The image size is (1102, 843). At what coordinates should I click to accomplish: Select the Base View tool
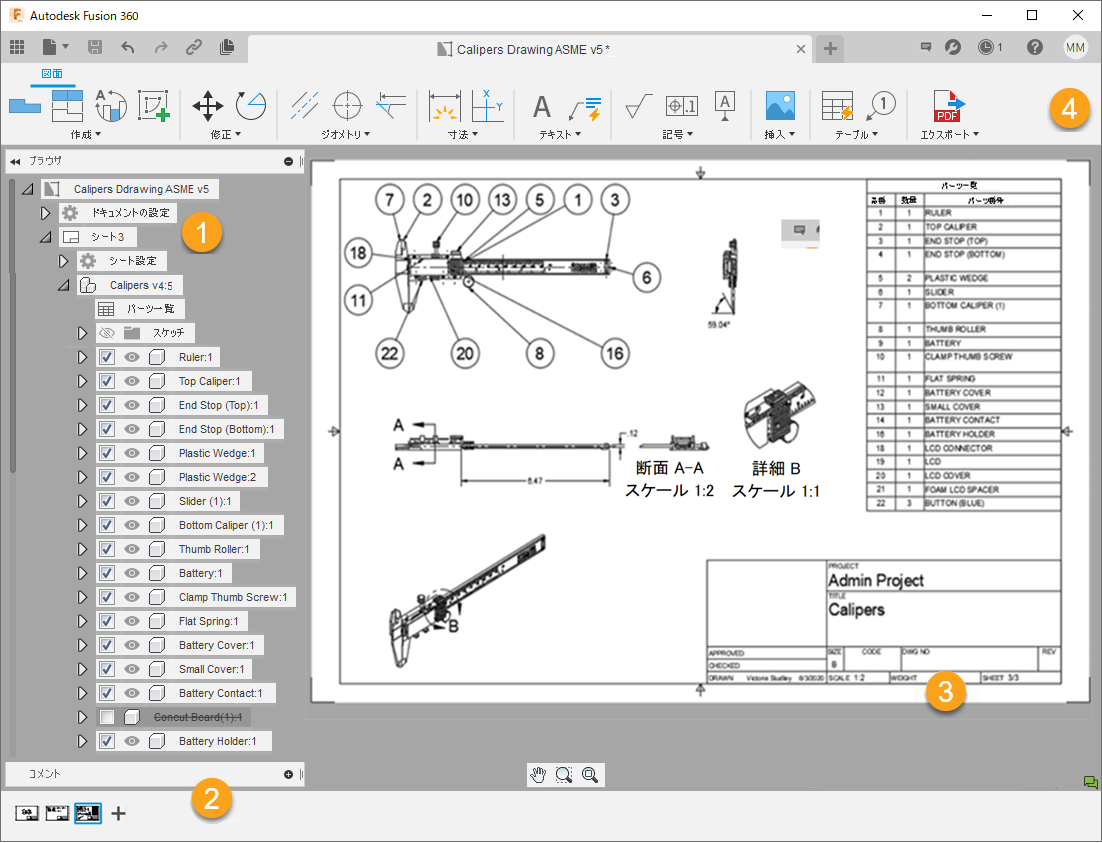coord(25,106)
